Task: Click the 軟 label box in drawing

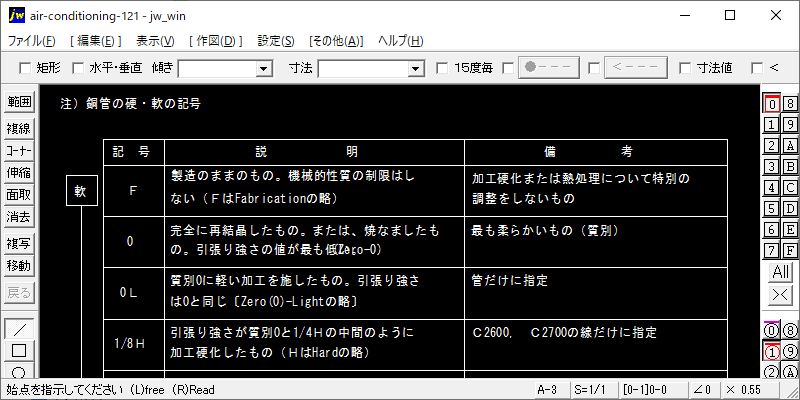Action: tap(82, 191)
